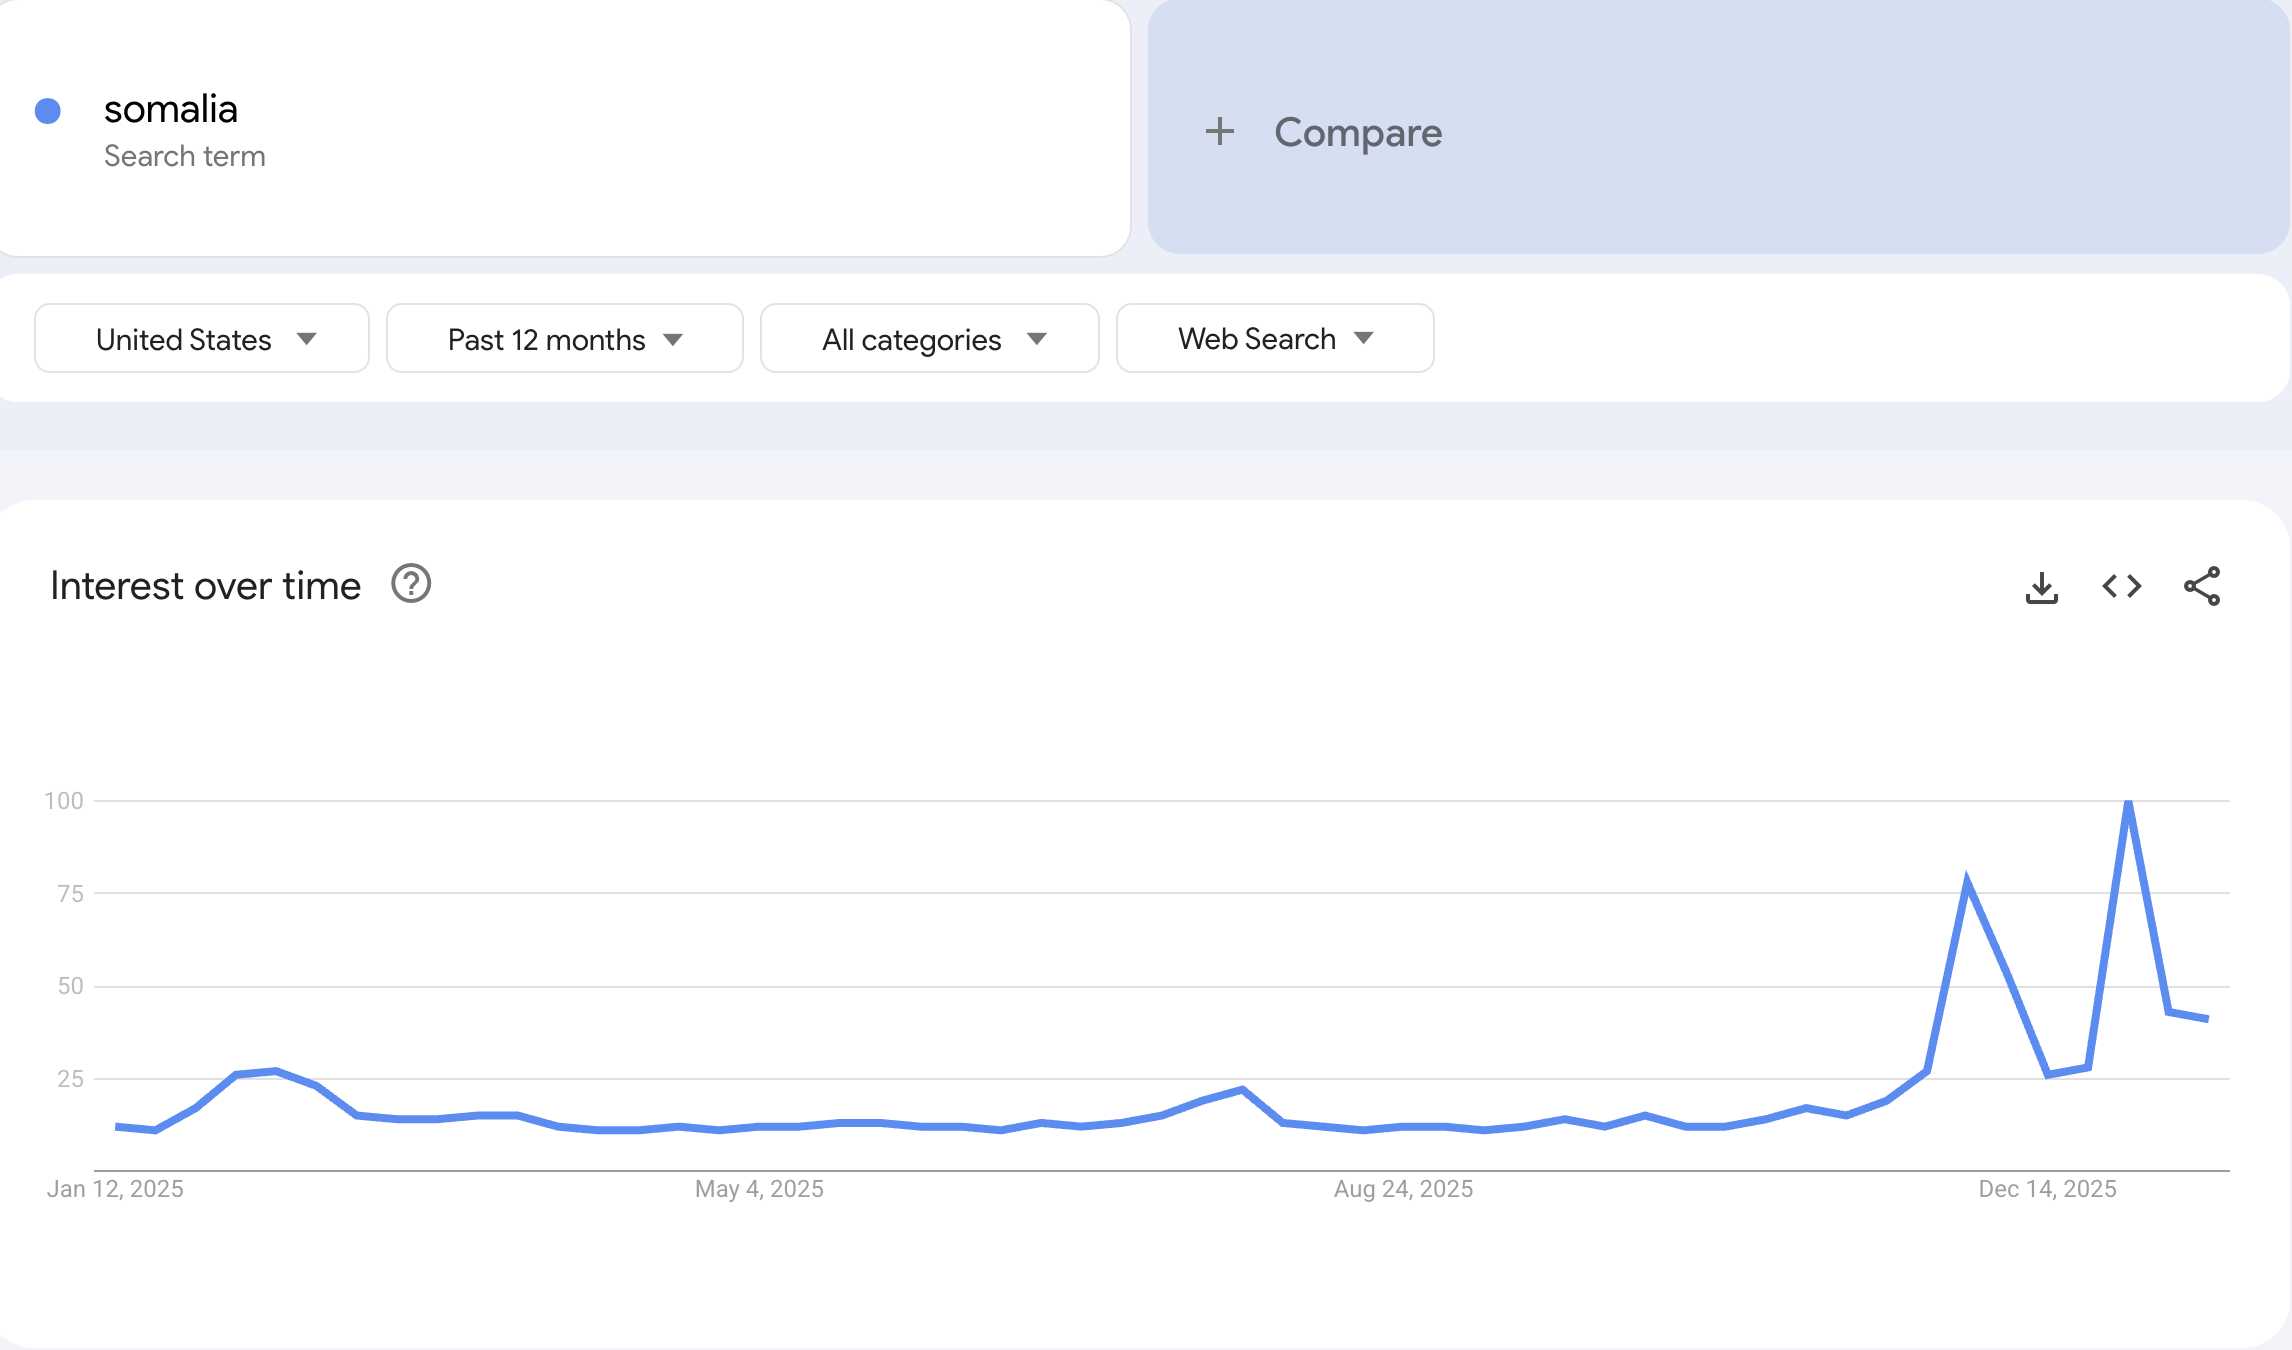Open the All categories dropdown
This screenshot has height=1350, width=2292.
[929, 339]
